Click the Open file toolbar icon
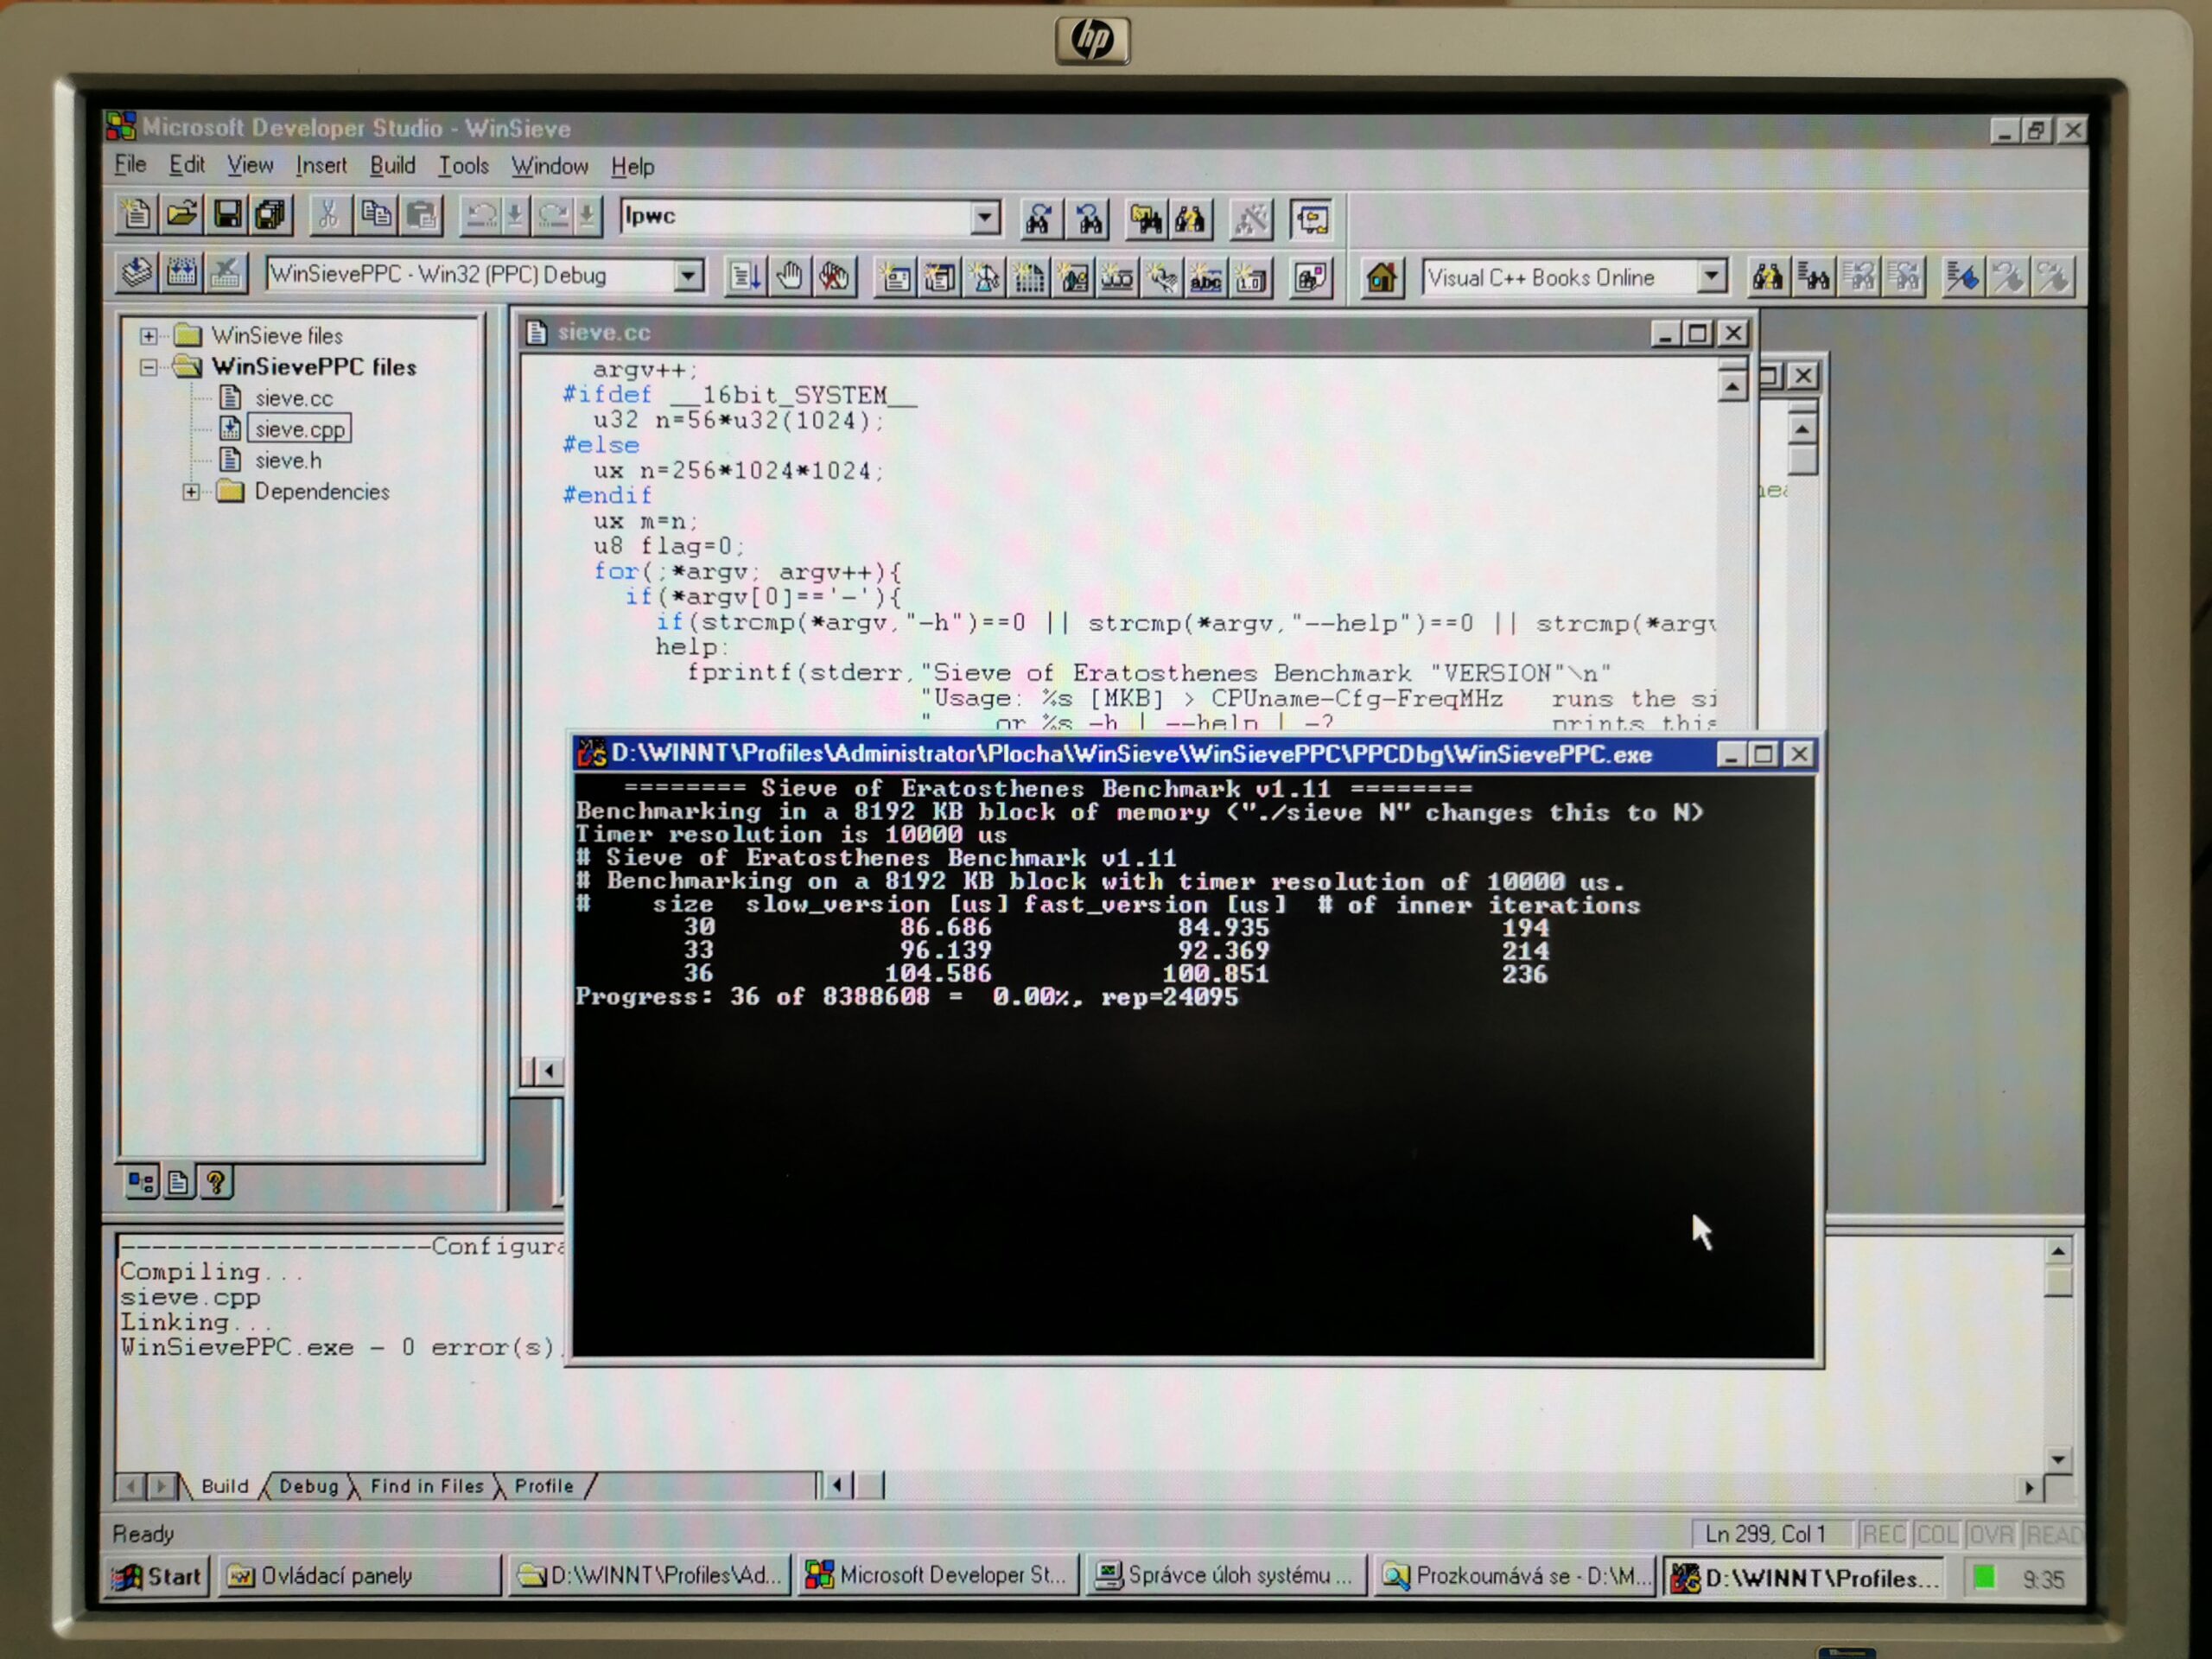Image resolution: width=2212 pixels, height=1659 pixels. [x=181, y=214]
